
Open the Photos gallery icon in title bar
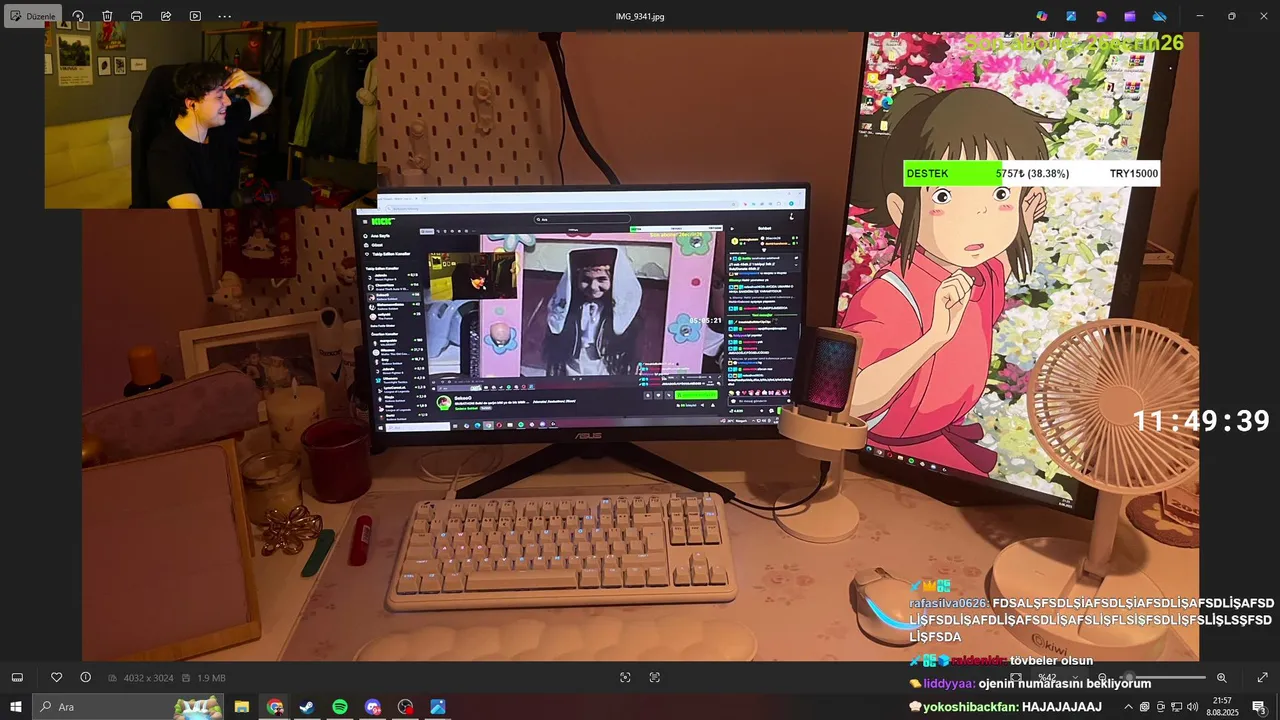[x=1071, y=16]
